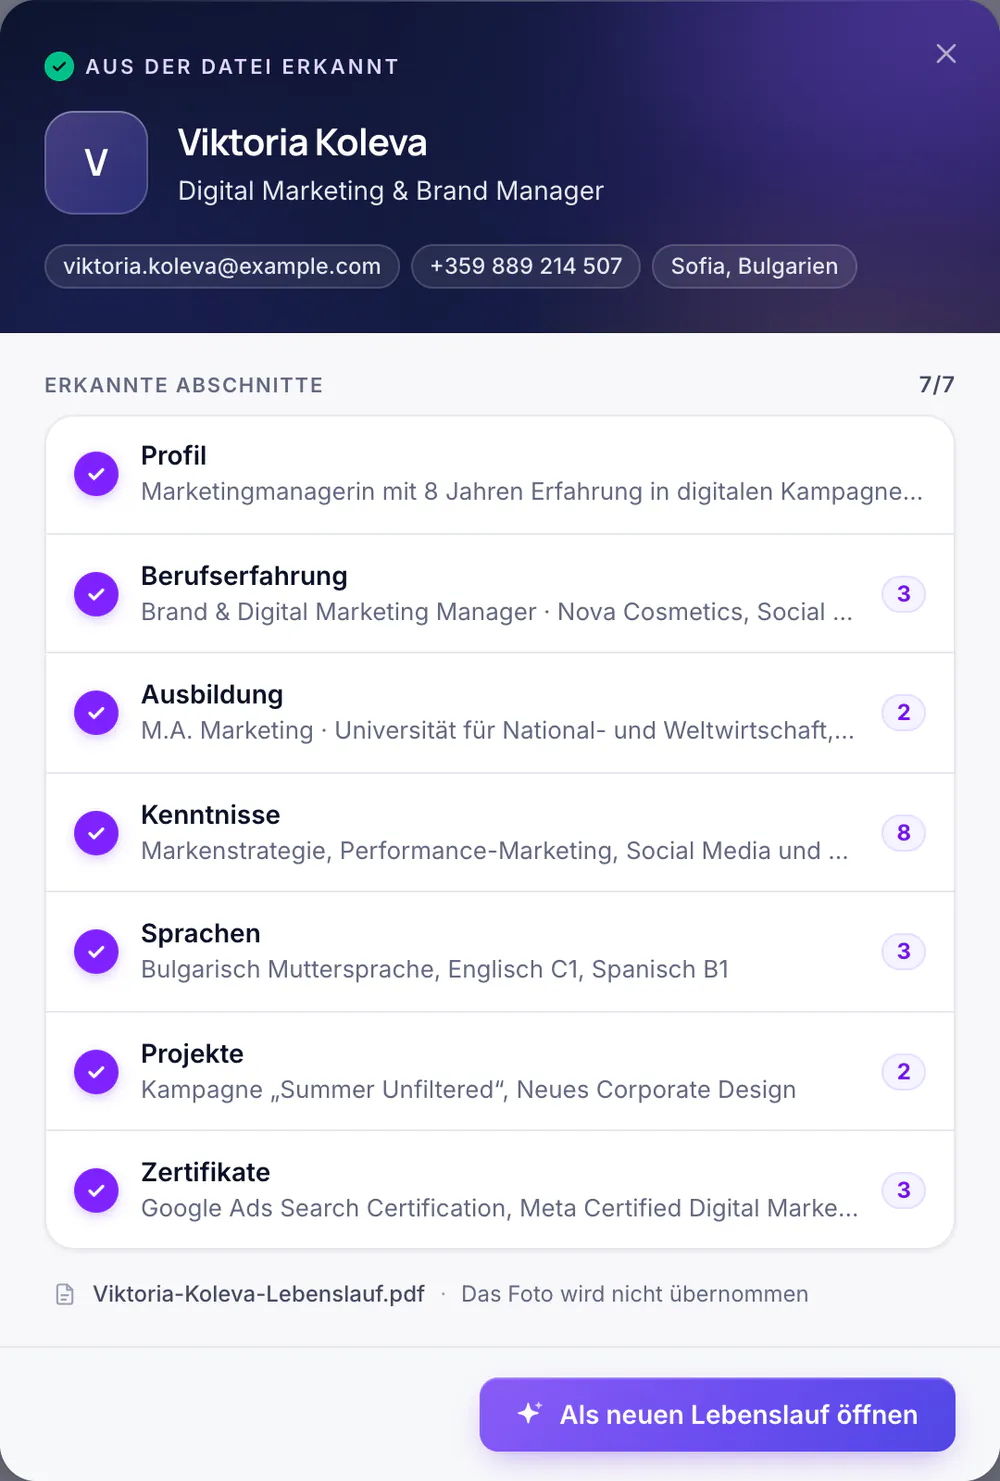The width and height of the screenshot is (1000, 1481).
Task: Toggle the Berufserfahrung section checkmark
Action: [x=96, y=594]
